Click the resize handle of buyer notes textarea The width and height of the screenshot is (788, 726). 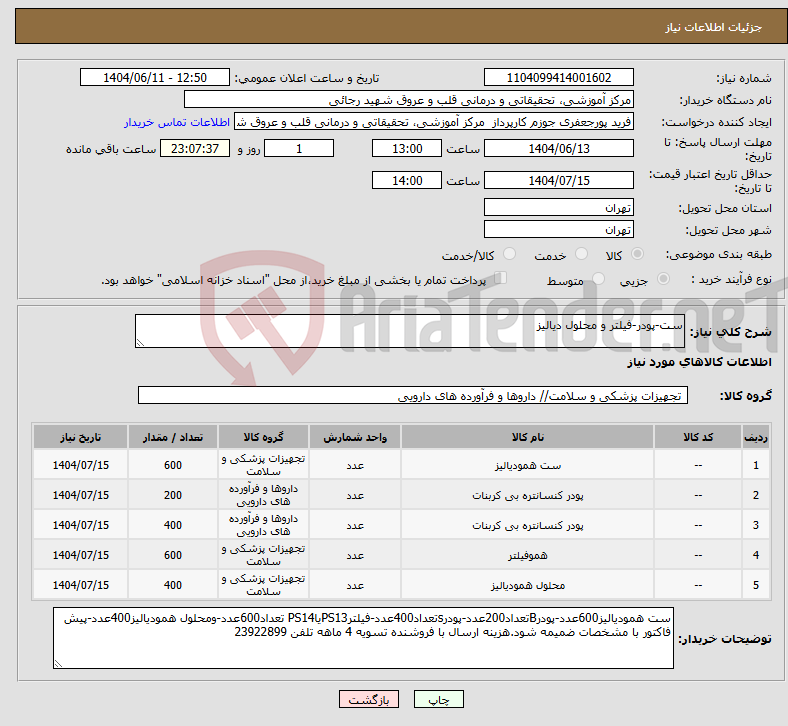pos(58,664)
